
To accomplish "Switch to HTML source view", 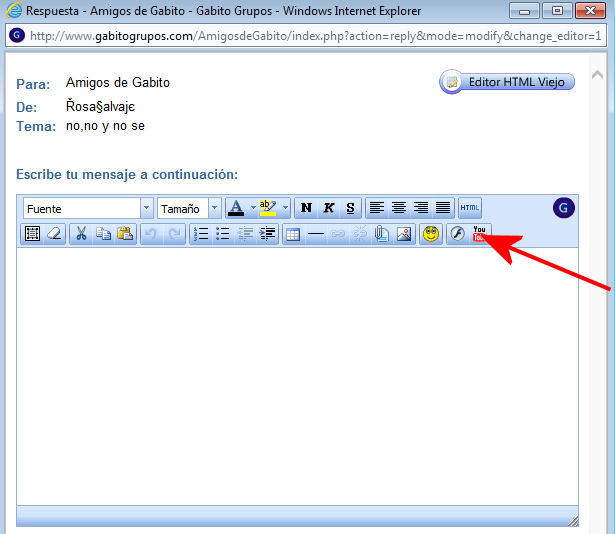I will tap(470, 208).
